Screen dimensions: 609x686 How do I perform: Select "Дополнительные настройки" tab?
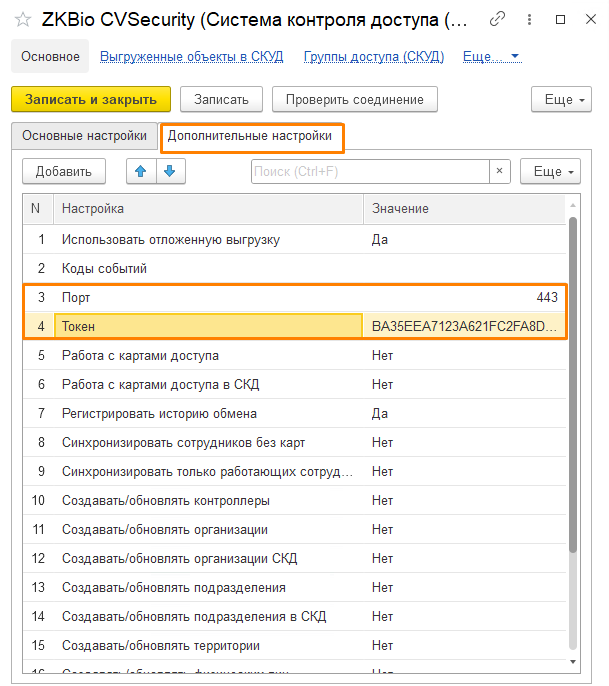point(250,135)
